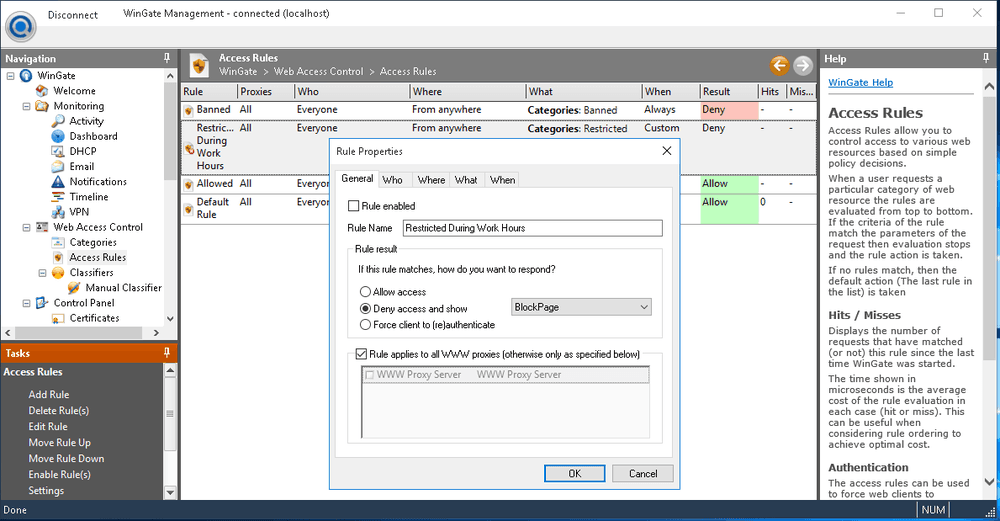This screenshot has width=1000, height=521.
Task: Collapse the Control Panel tree node
Action: tap(26, 304)
